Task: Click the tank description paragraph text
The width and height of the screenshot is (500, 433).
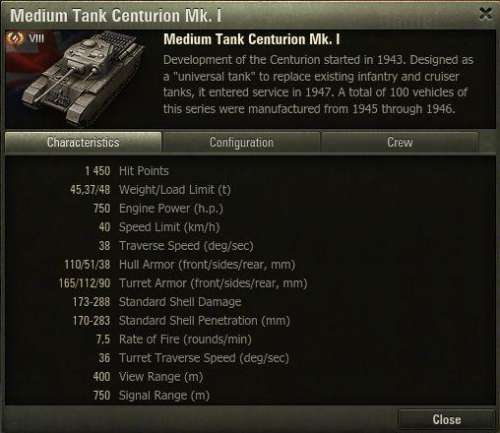Action: click(318, 84)
